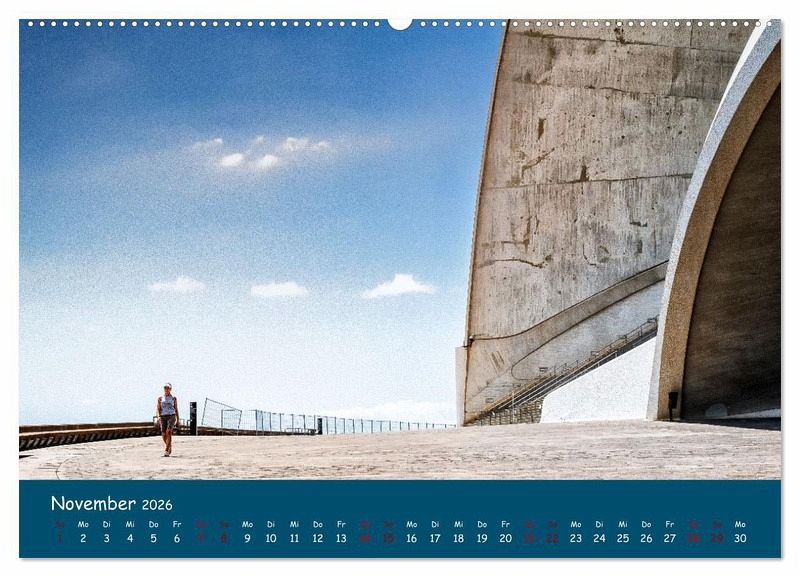The image size is (800, 577).
Task: Select date 20 in the calendar row
Action: (506, 538)
